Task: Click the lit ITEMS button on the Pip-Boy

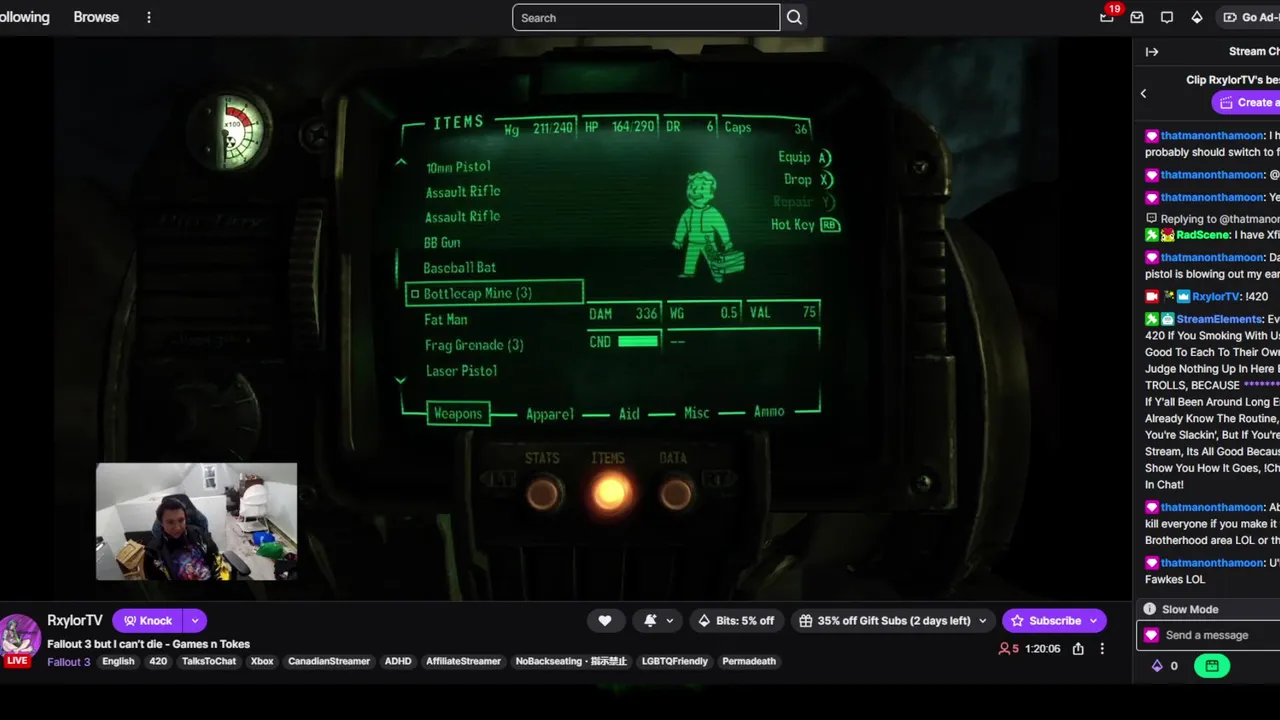Action: click(x=610, y=492)
